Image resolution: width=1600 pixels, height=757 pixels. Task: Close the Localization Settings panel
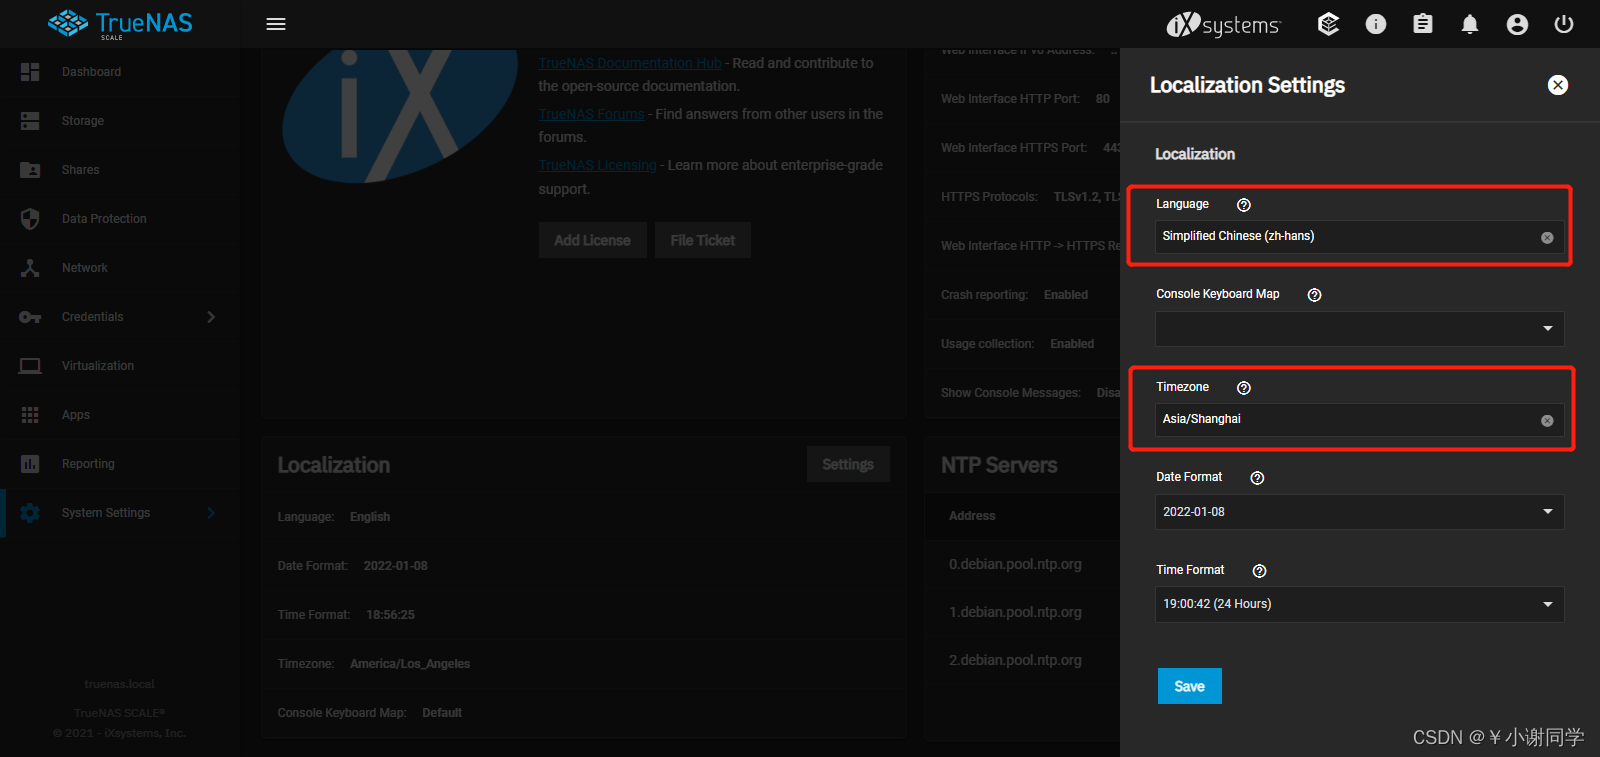[x=1558, y=85]
